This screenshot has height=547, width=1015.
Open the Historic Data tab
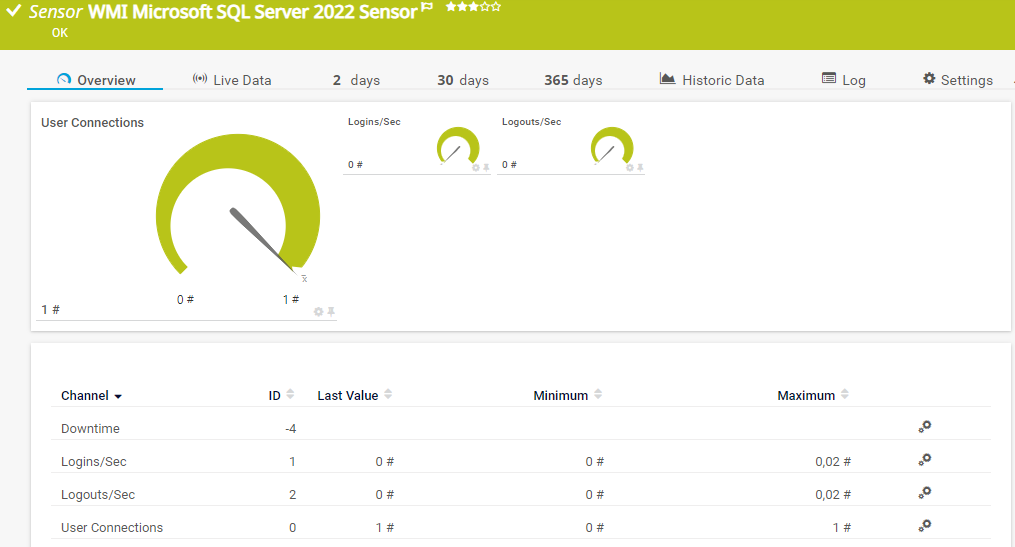click(x=712, y=80)
